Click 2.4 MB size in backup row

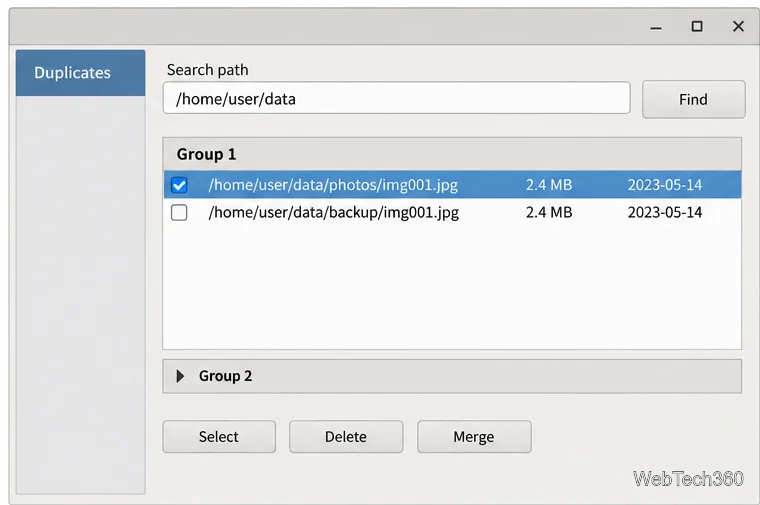549,212
